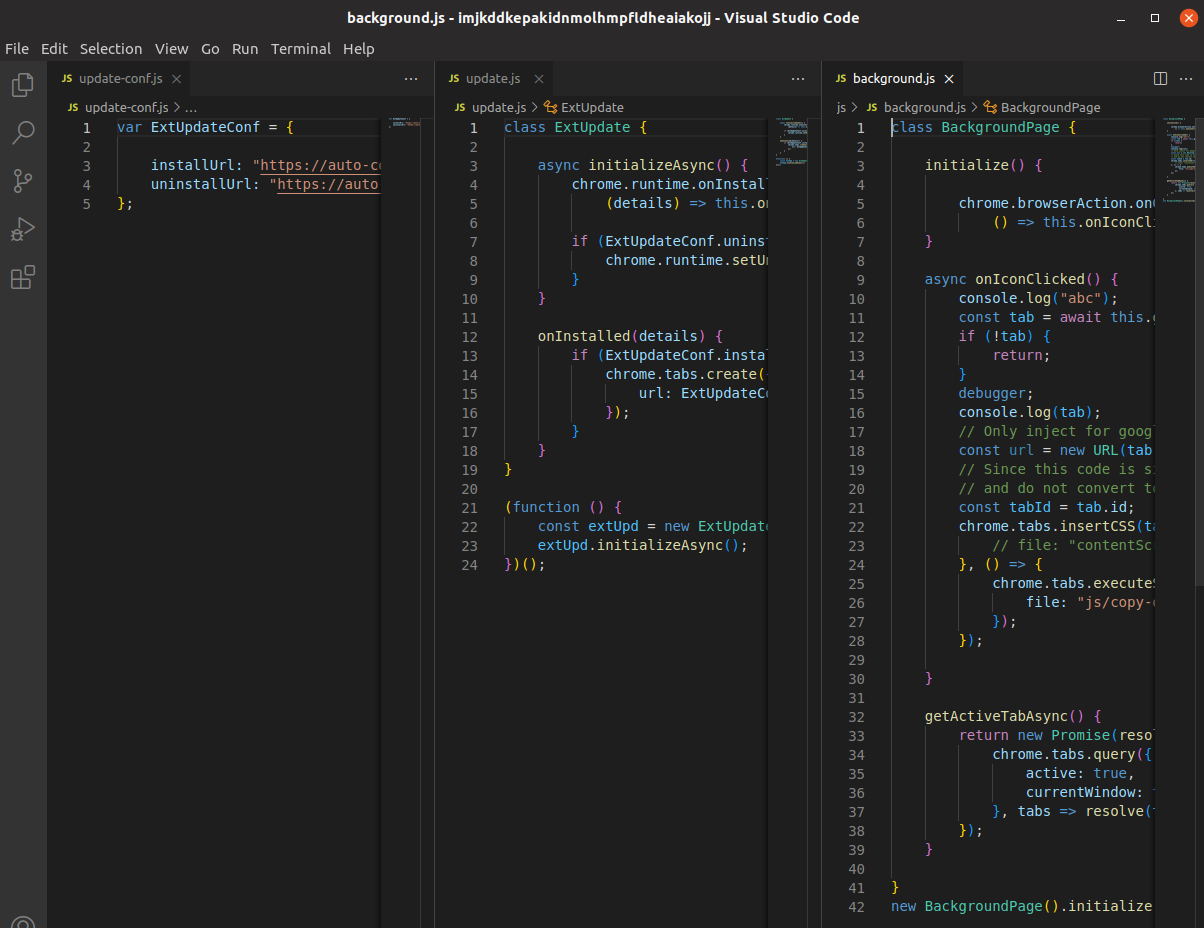The height and width of the screenshot is (928, 1204).
Task: Click line number 15 debugger line in background.js
Action: [x=856, y=394]
